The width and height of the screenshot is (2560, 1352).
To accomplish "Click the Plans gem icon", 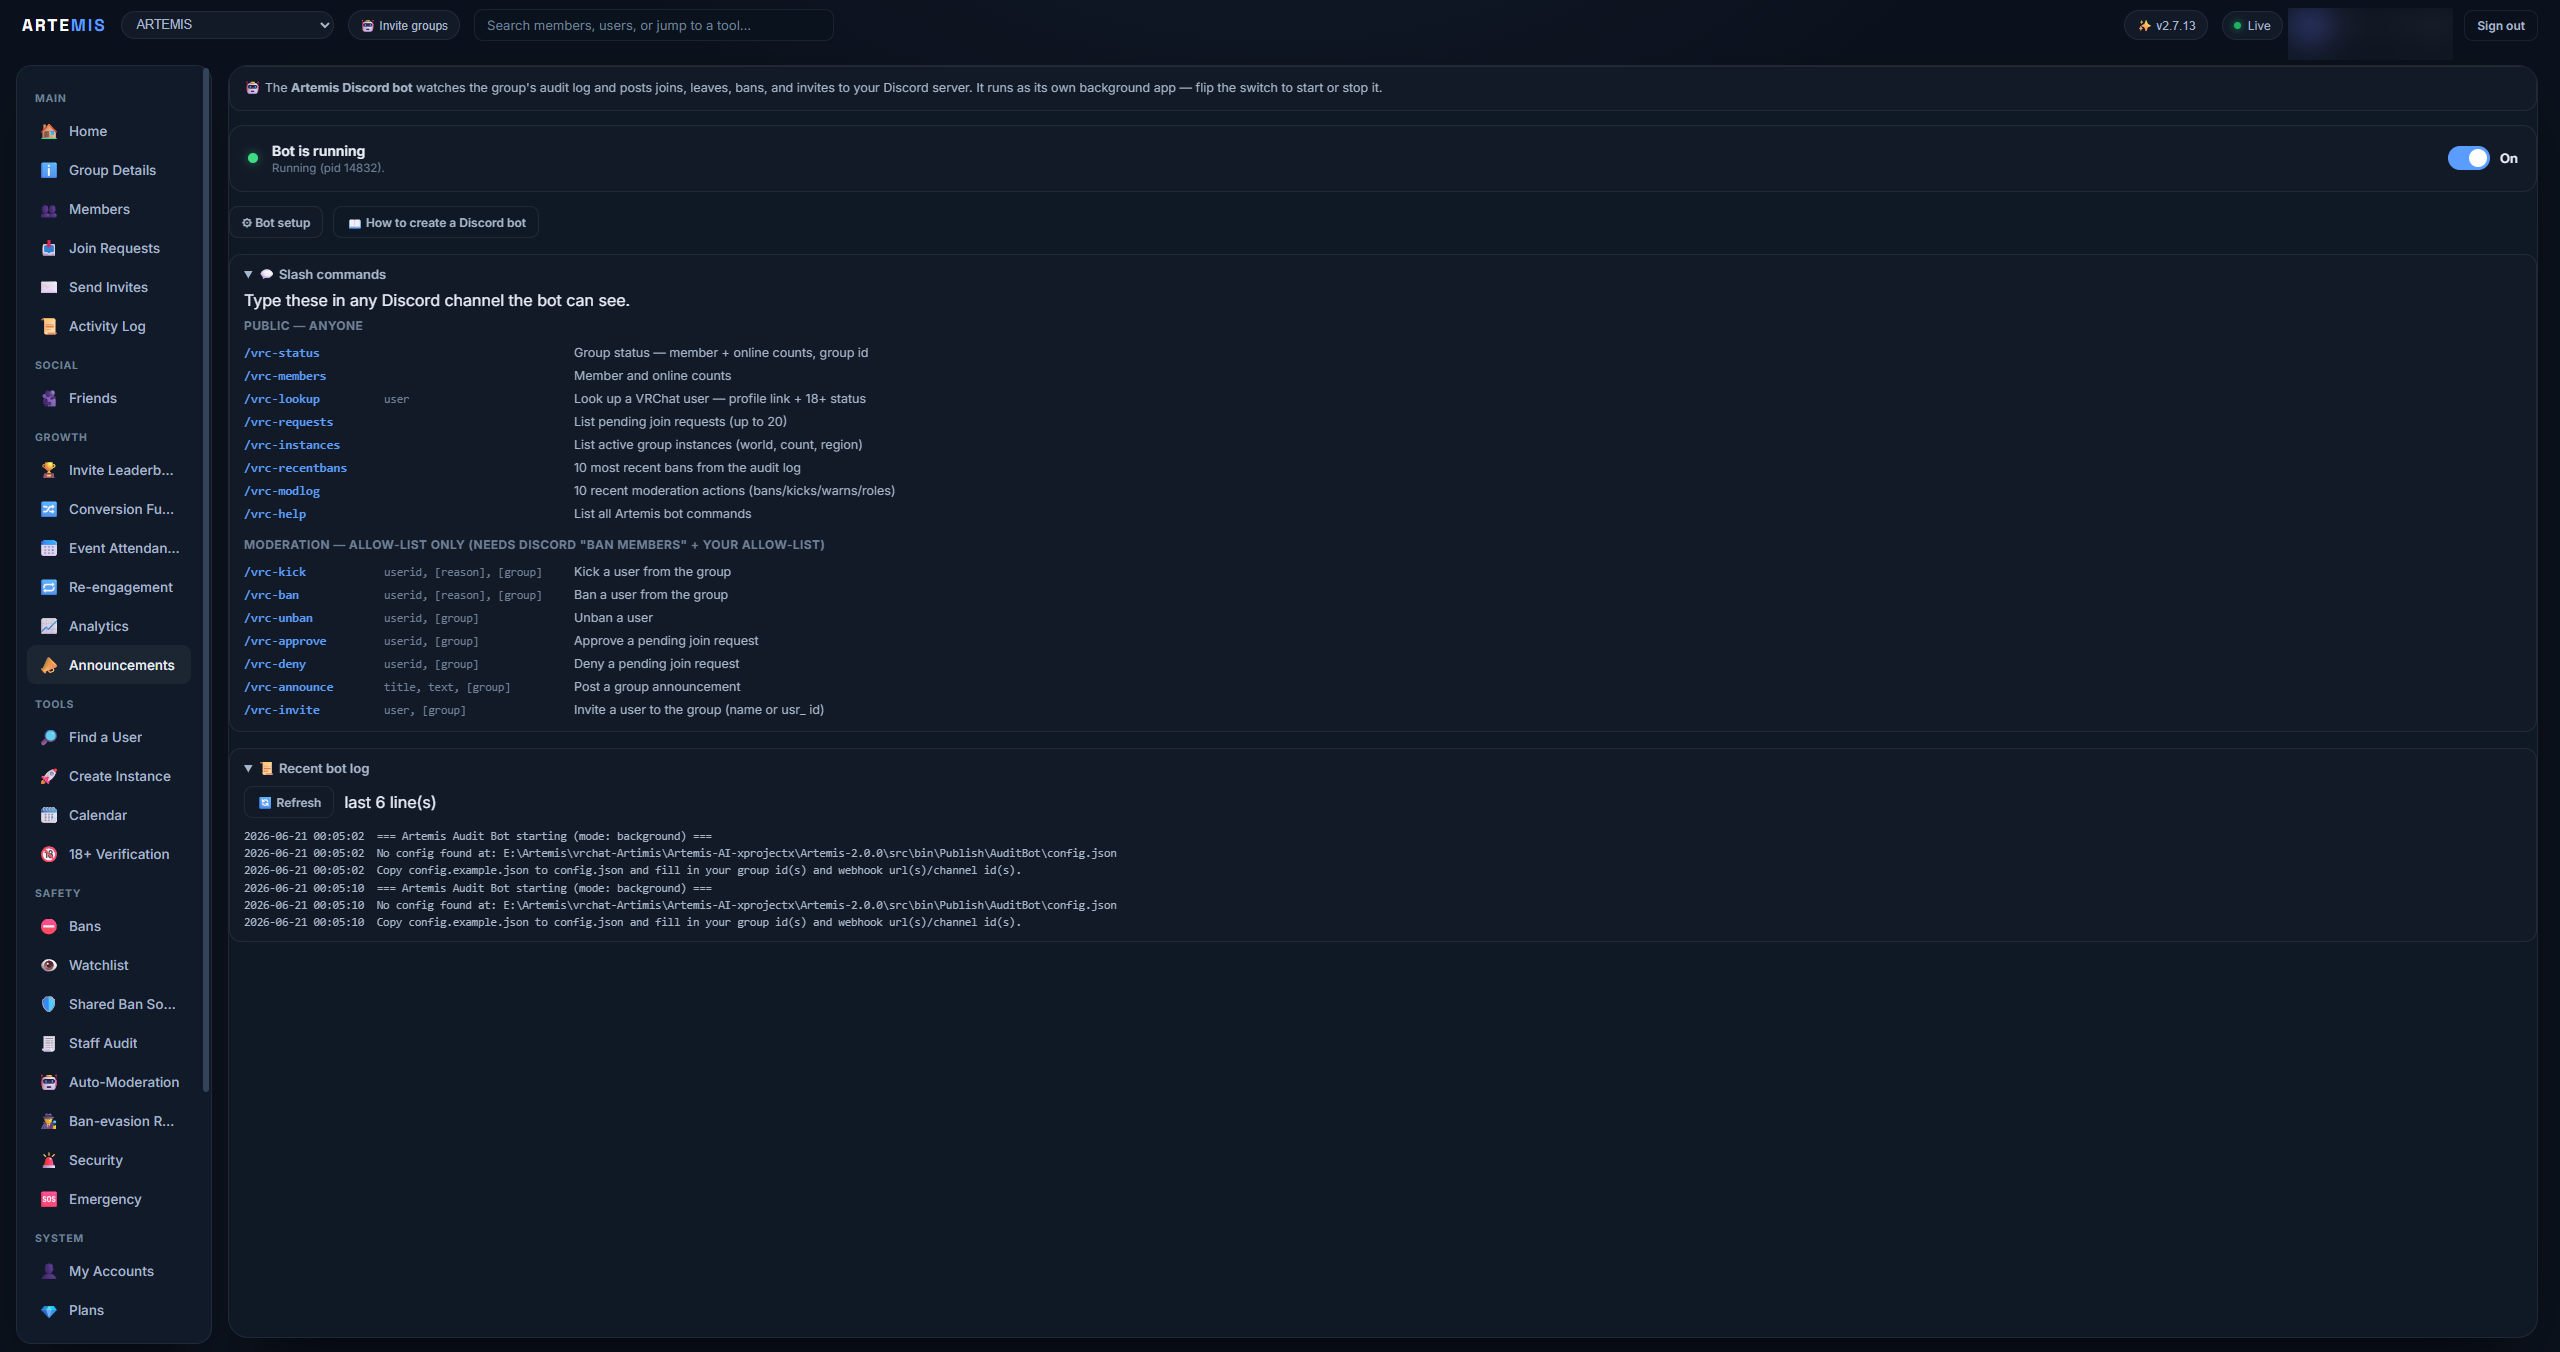I will pyautogui.click(x=49, y=1310).
